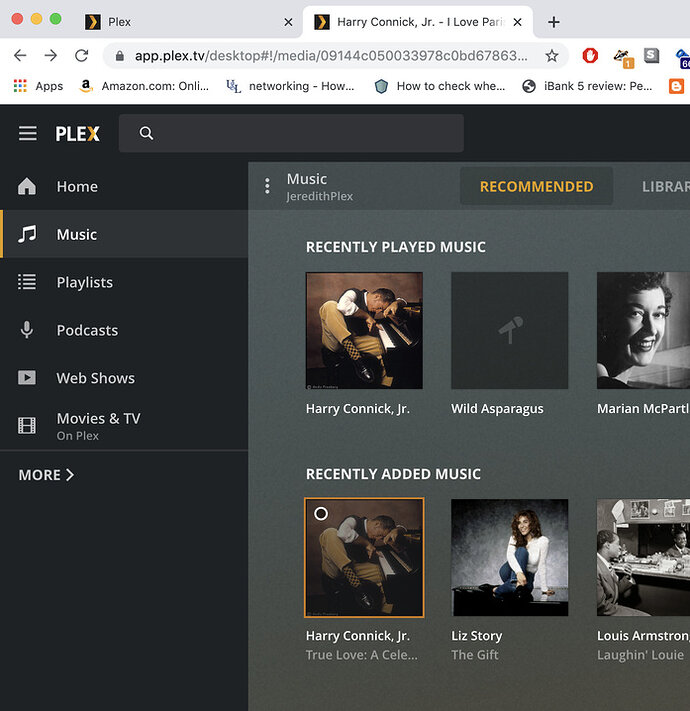Click the browser forward arrow

(x=51, y=55)
